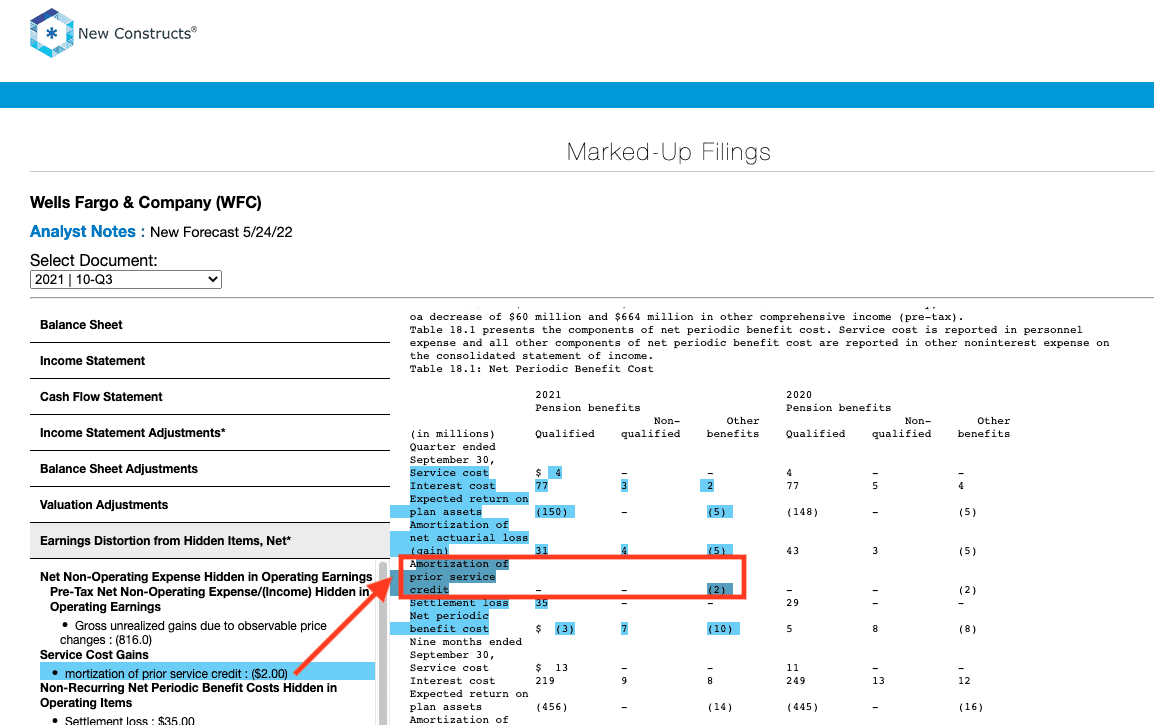Open the Cash Flow Statement section
The height and width of the screenshot is (725, 1154).
tap(210, 397)
